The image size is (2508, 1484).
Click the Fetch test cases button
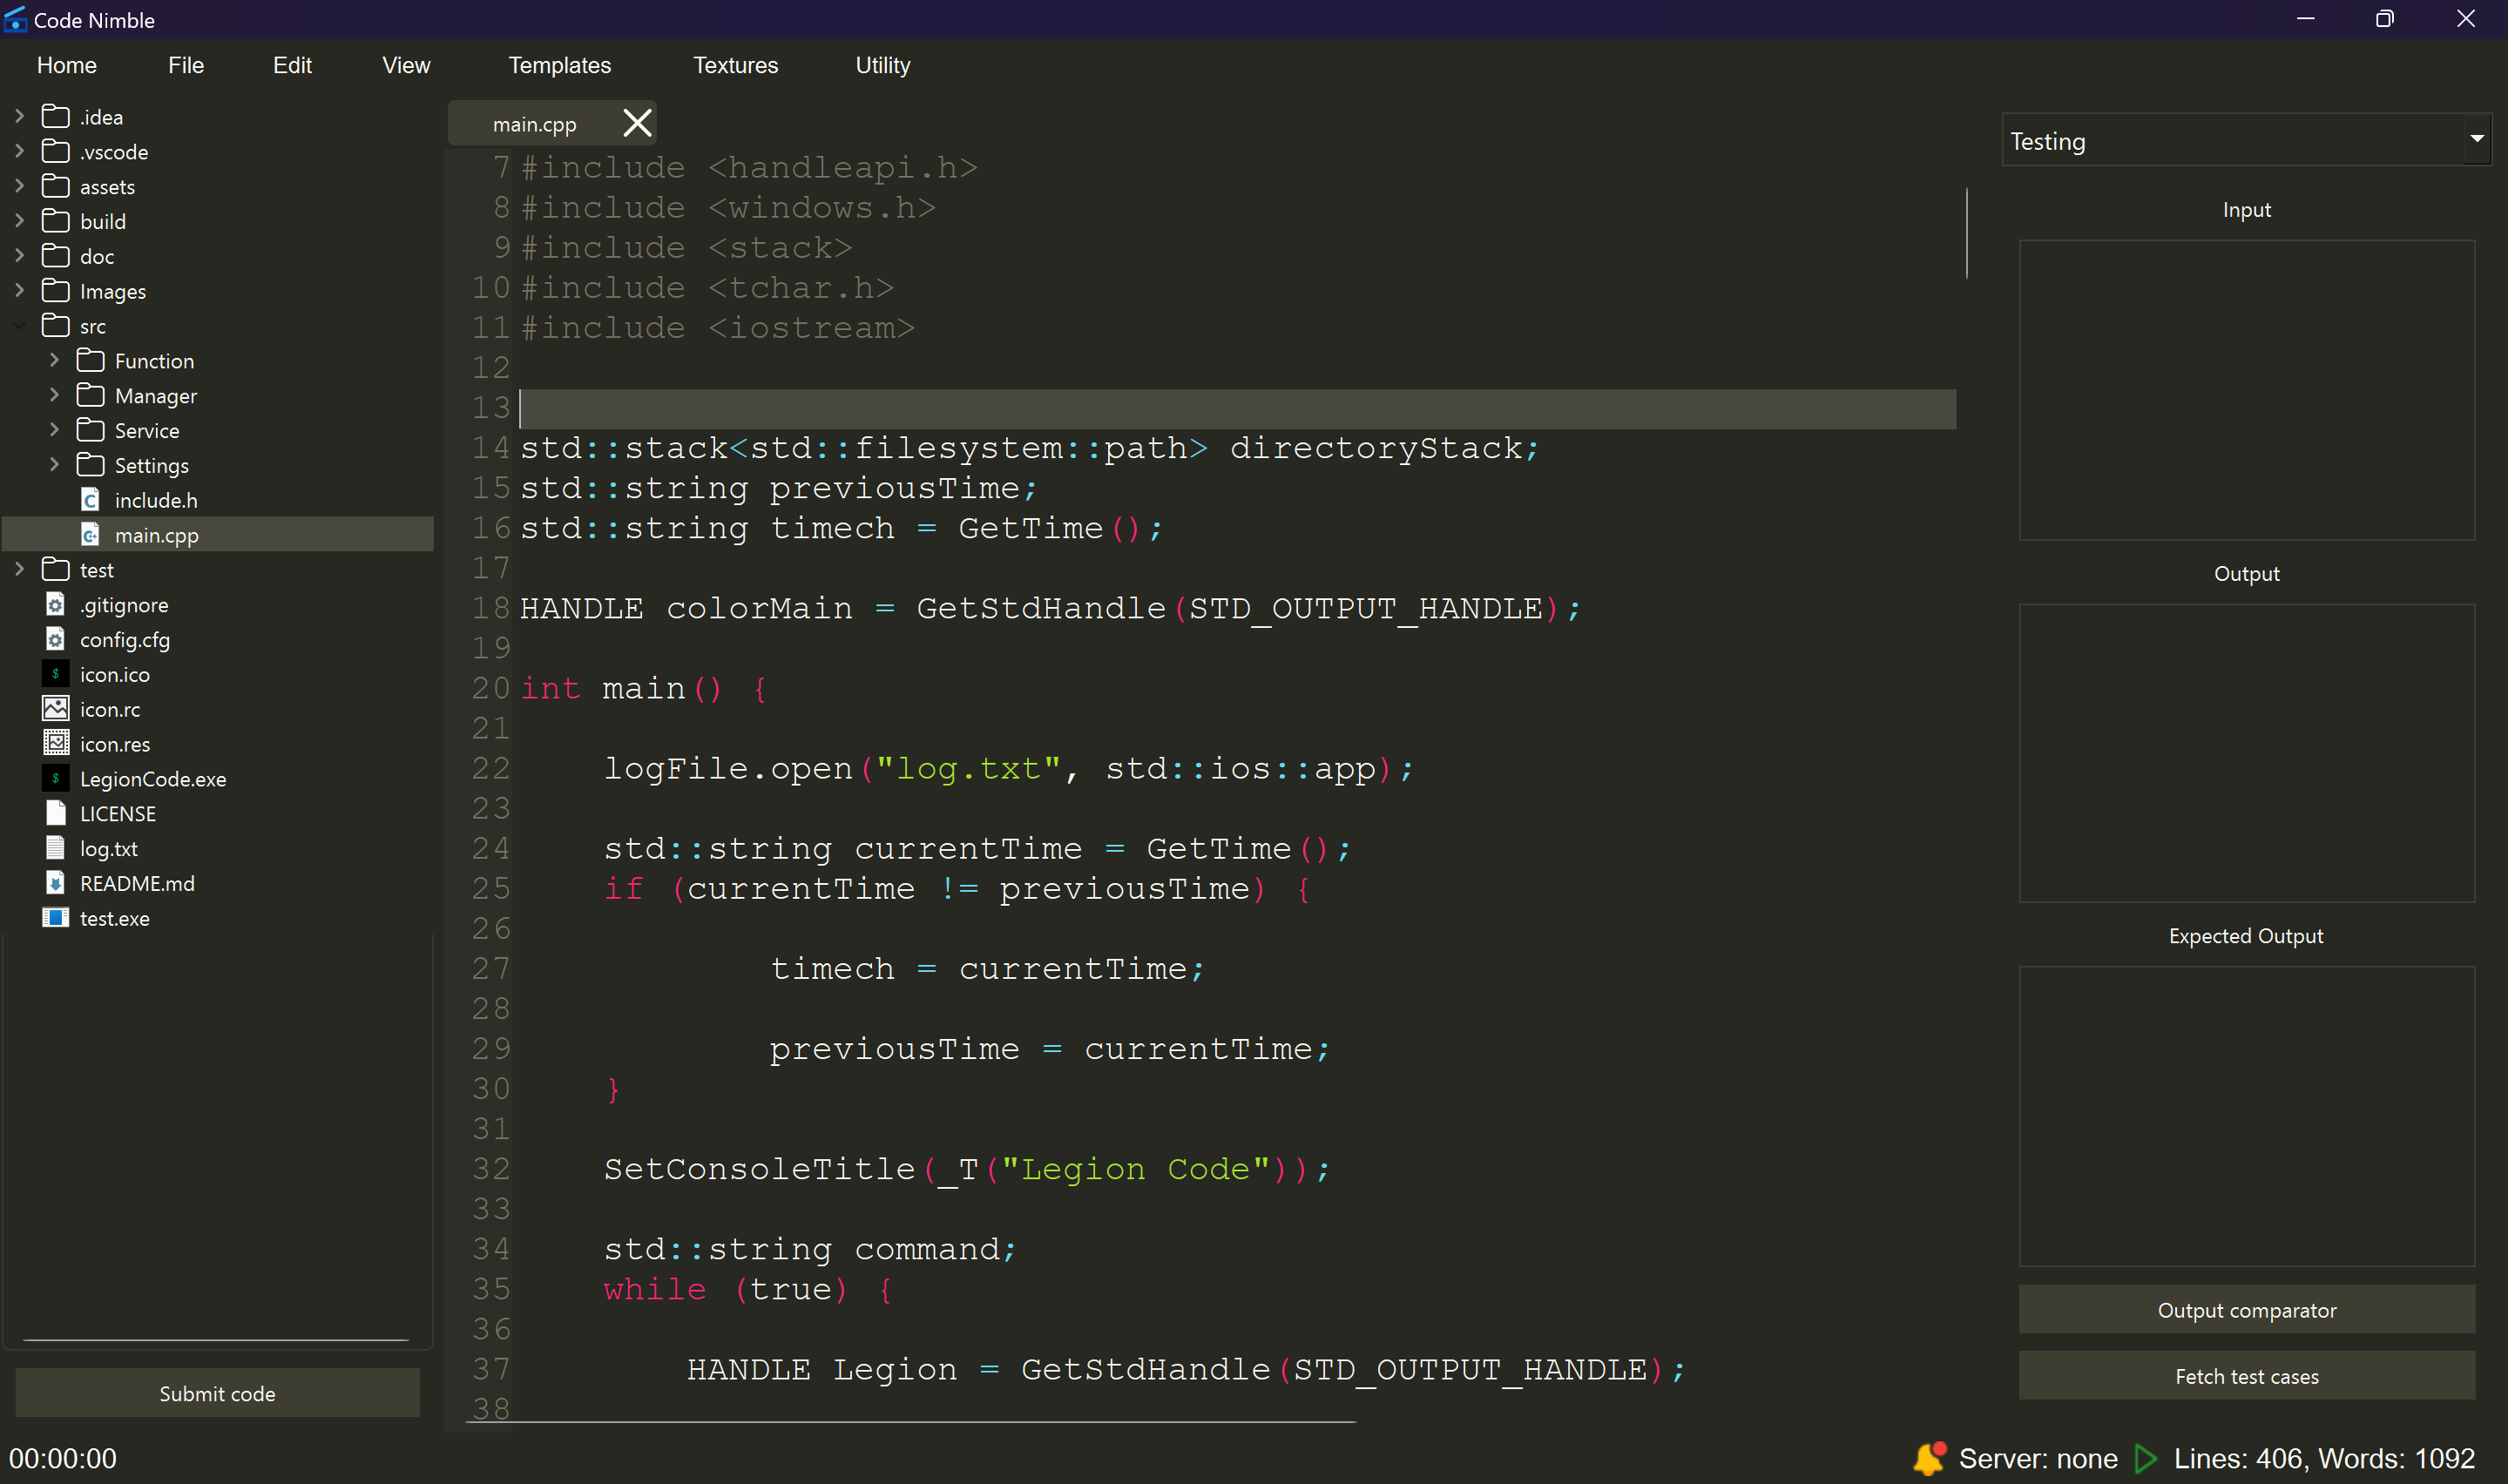(2246, 1376)
